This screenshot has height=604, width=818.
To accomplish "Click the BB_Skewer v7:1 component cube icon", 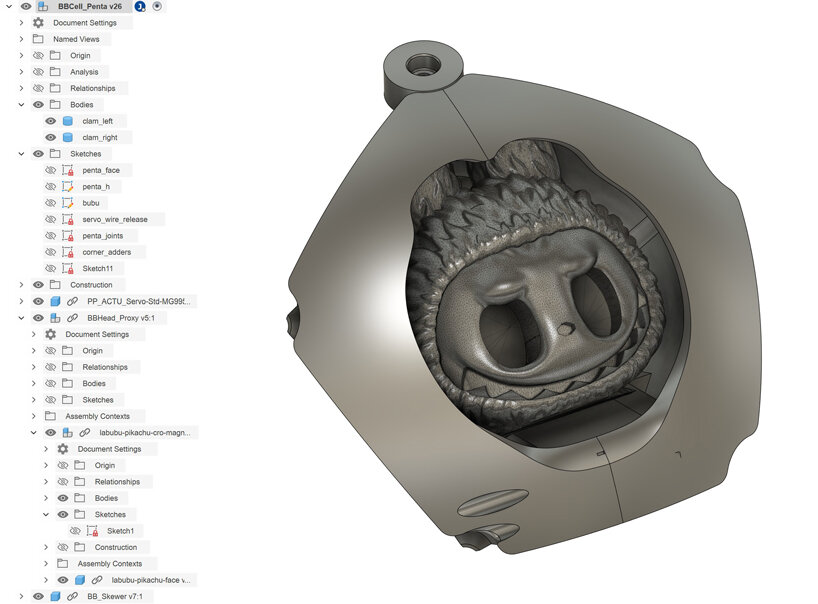I will tap(55, 596).
